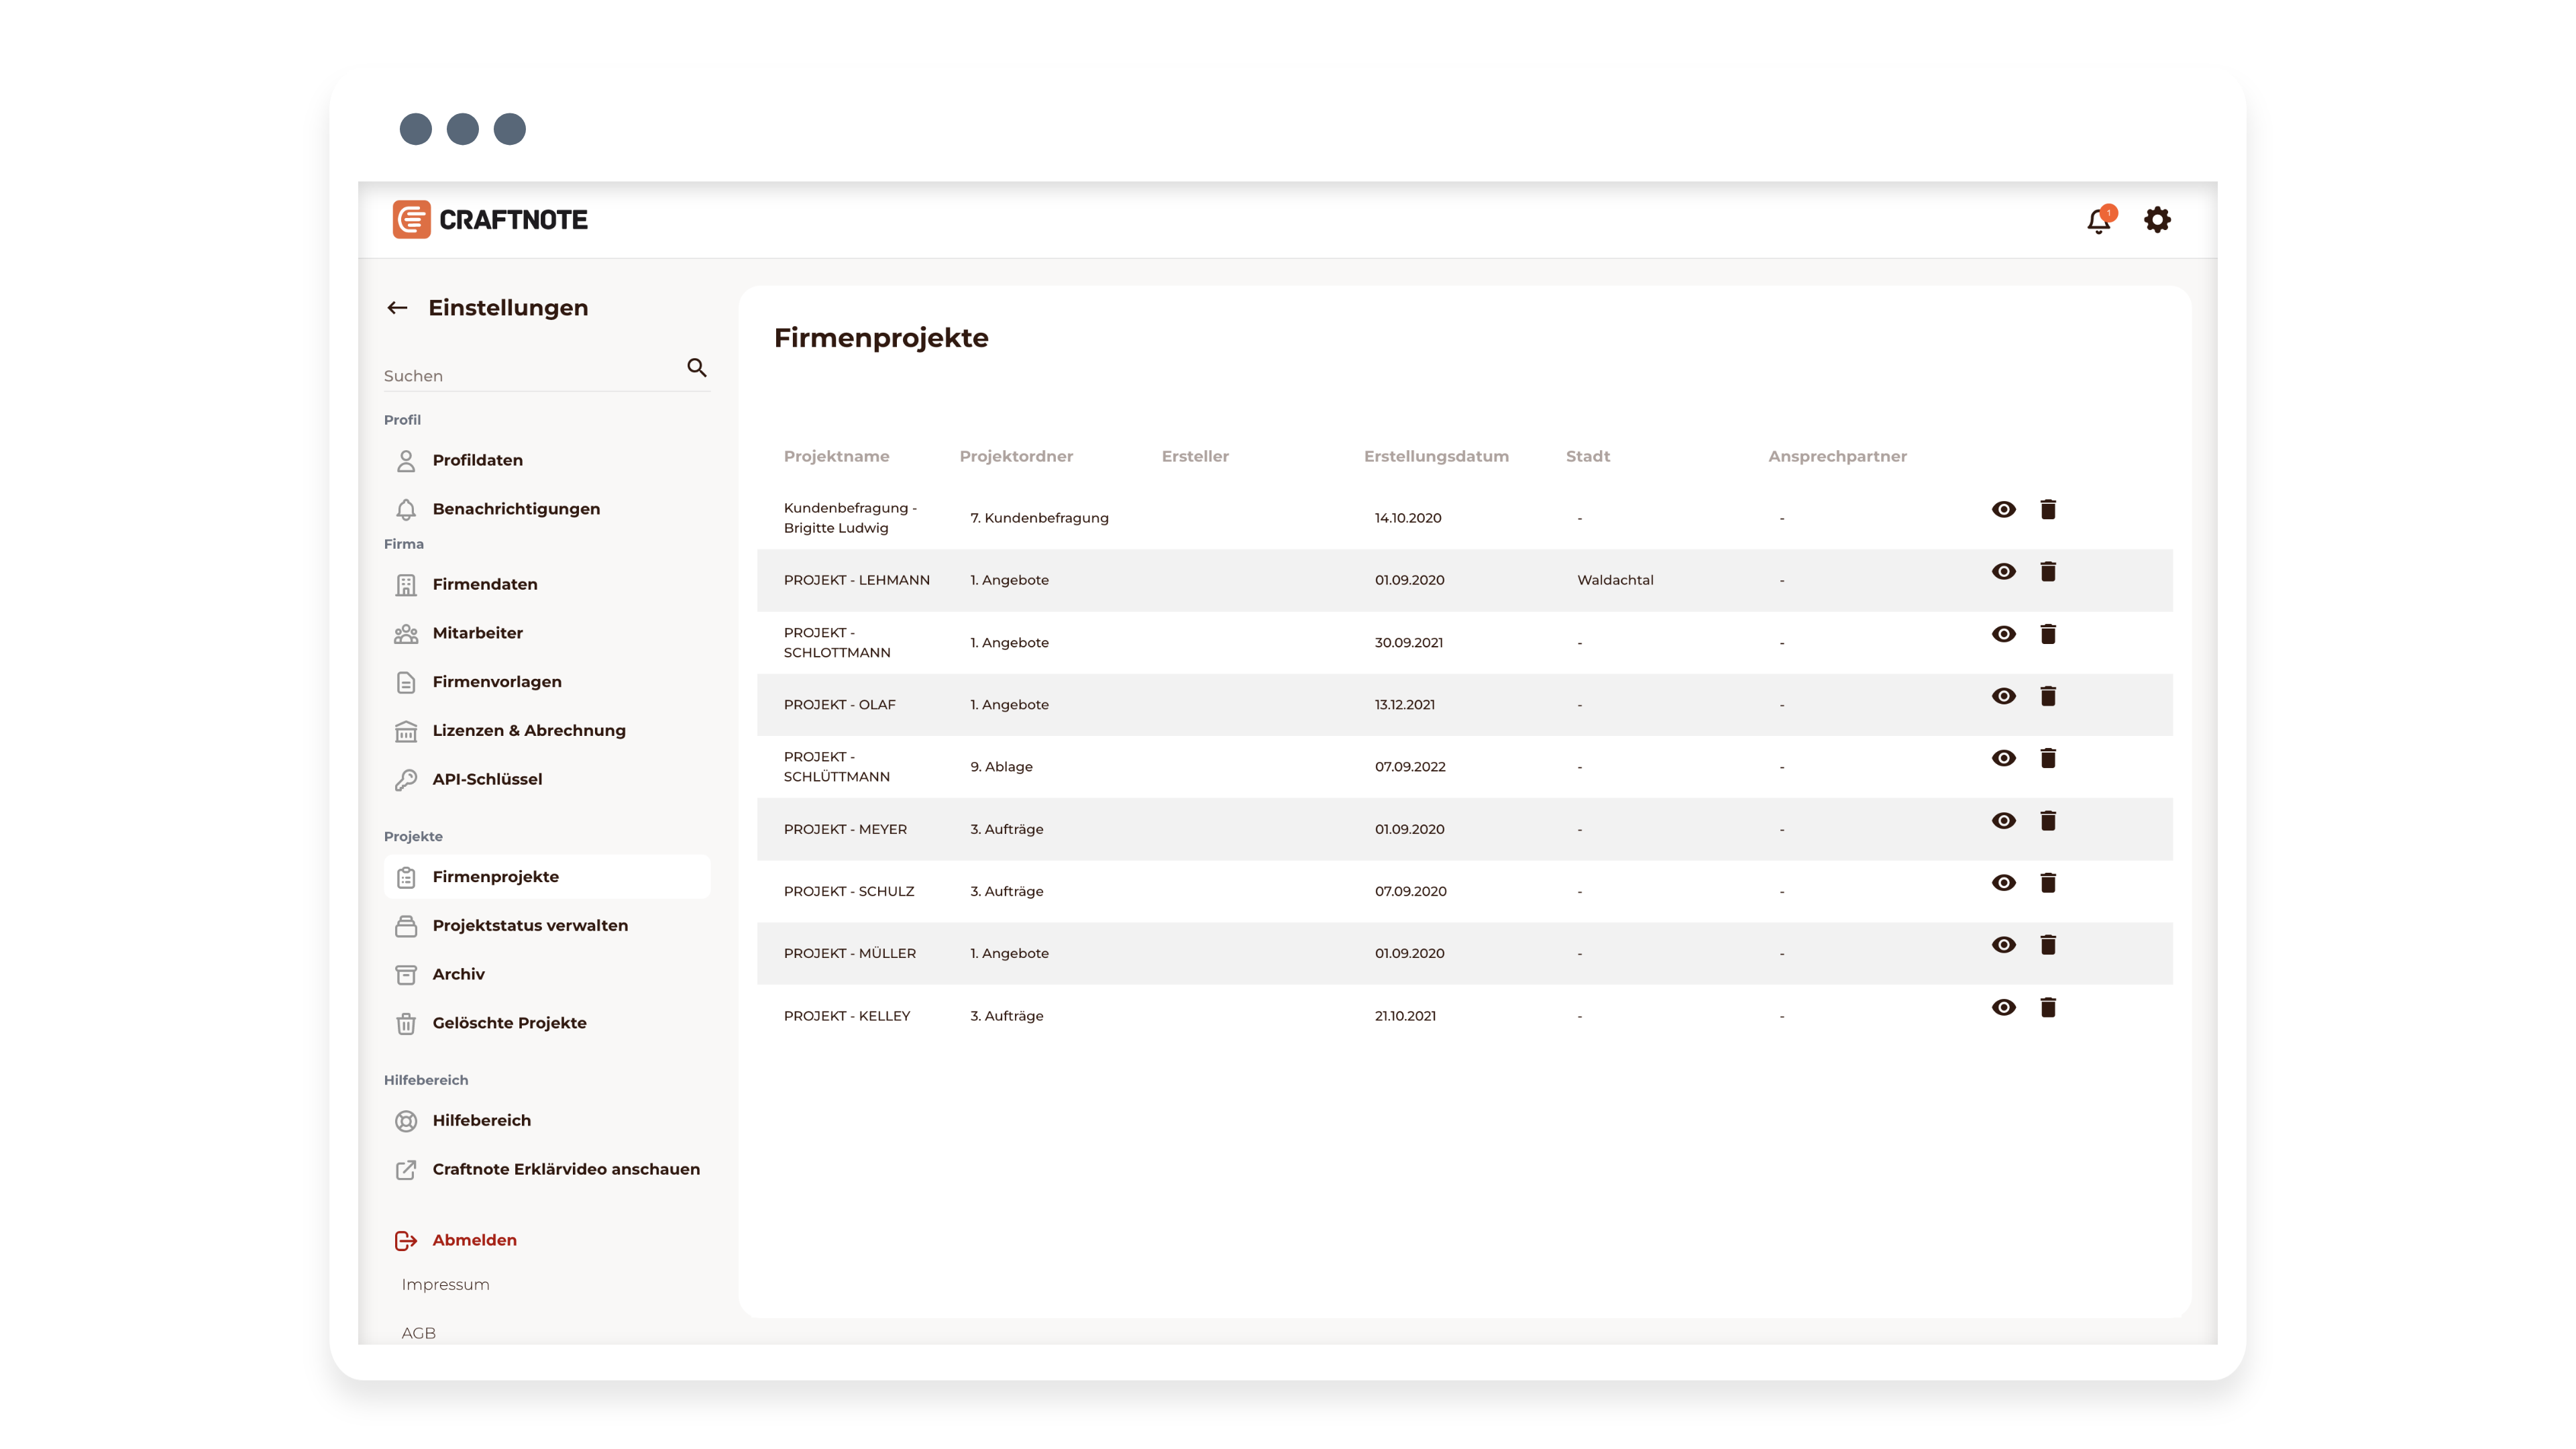Click the Ansprechpartner column header
This screenshot has width=2576, height=1449.
[x=1837, y=457]
